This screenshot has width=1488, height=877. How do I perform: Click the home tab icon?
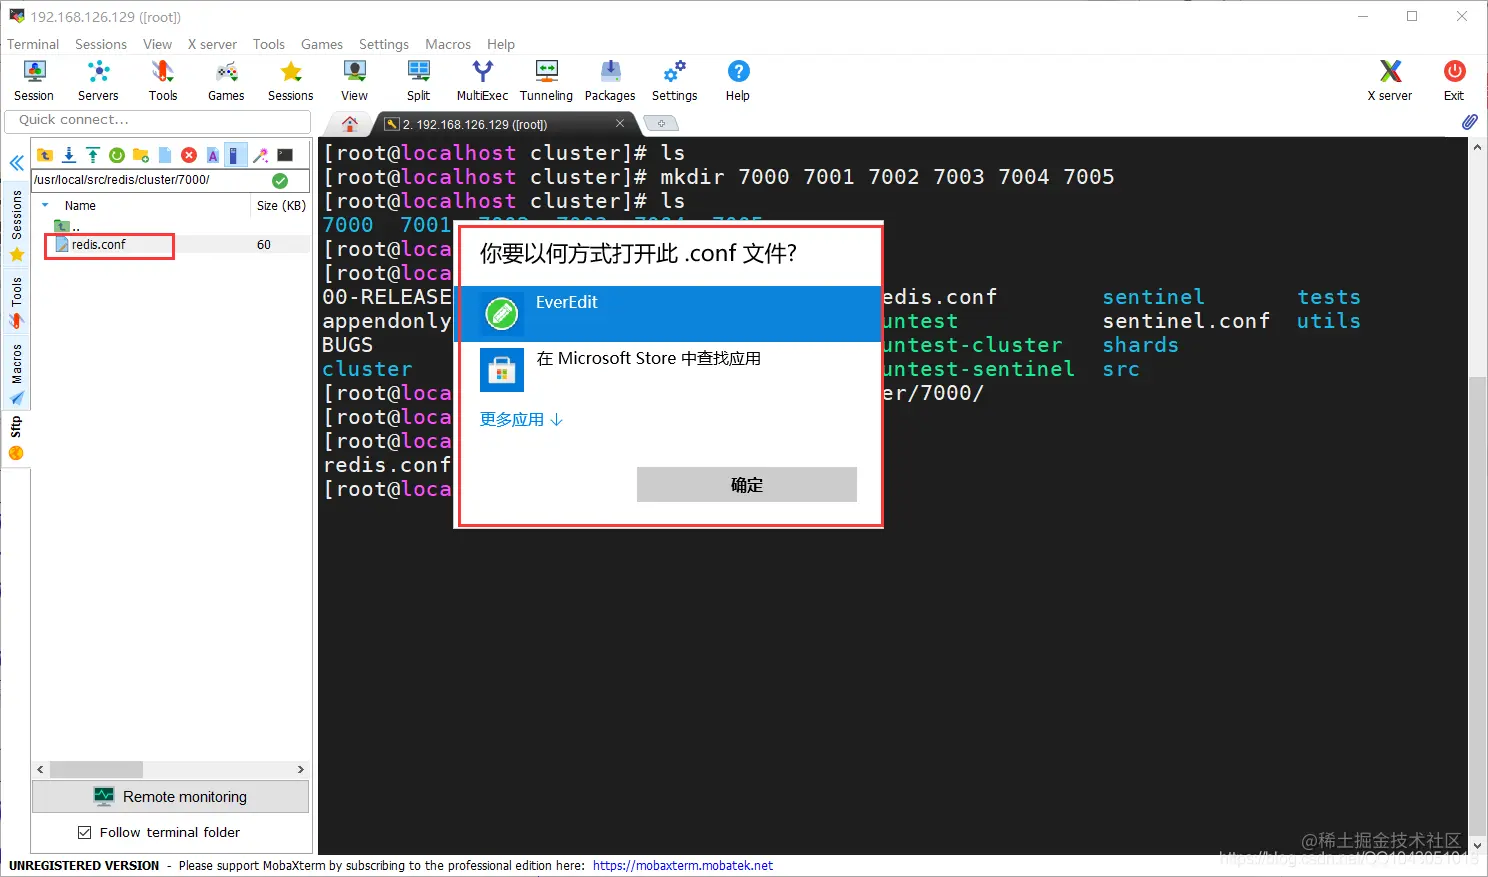(349, 124)
